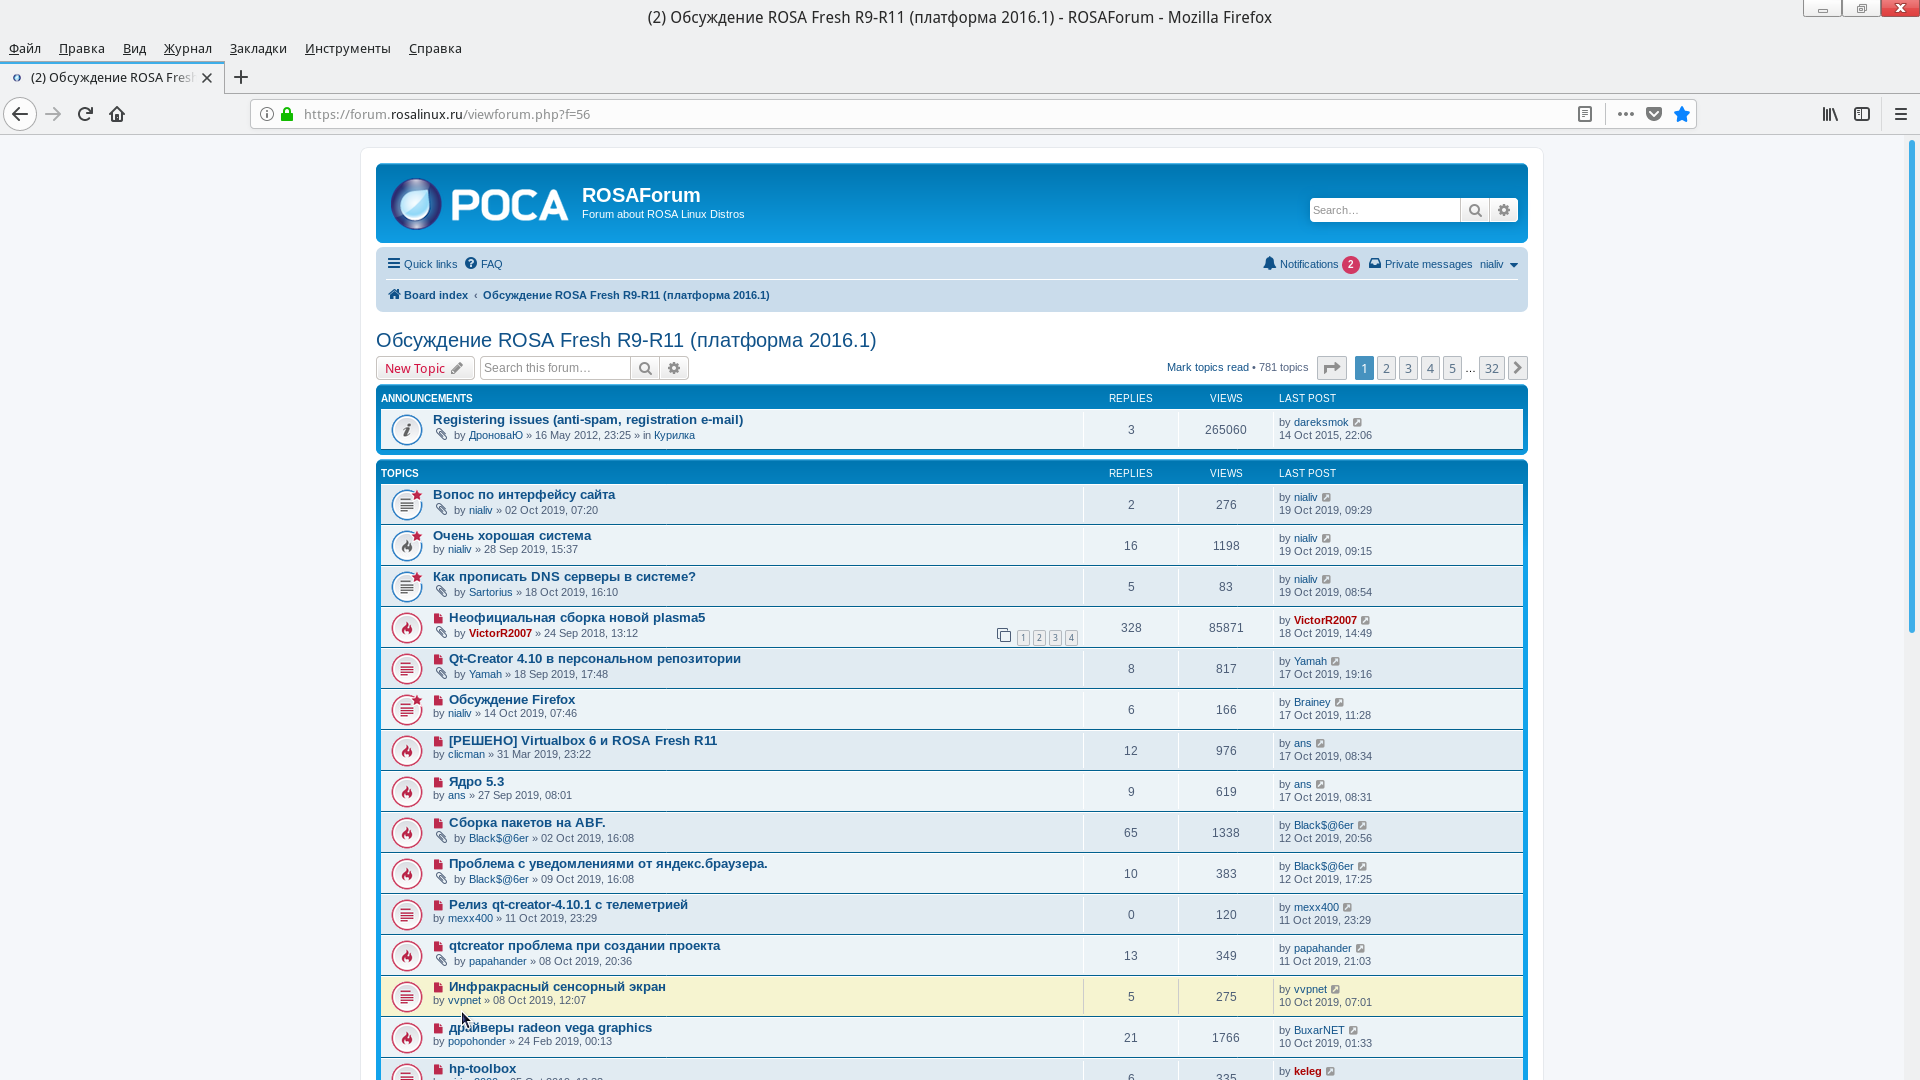Image resolution: width=1920 pixels, height=1080 pixels.
Task: Click advanced search gear in header
Action: (x=1504, y=210)
